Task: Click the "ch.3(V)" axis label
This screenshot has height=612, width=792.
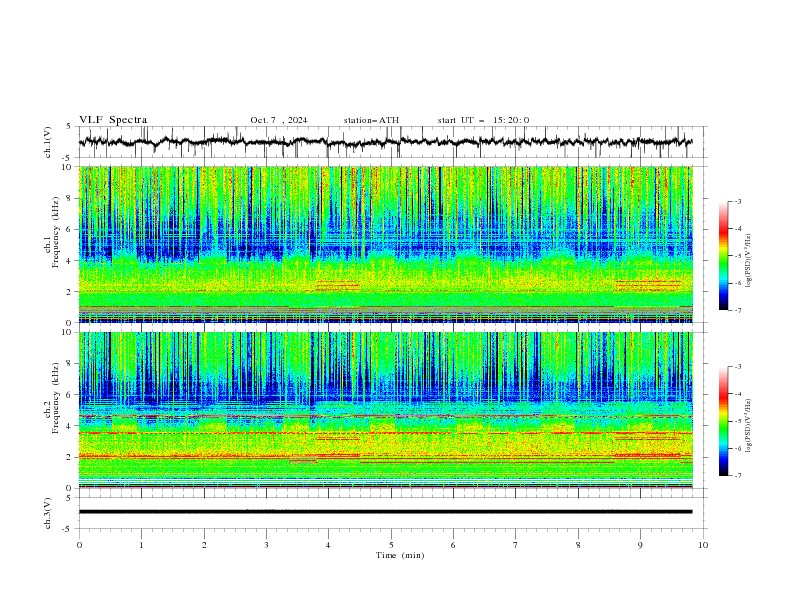Action: click(x=48, y=513)
